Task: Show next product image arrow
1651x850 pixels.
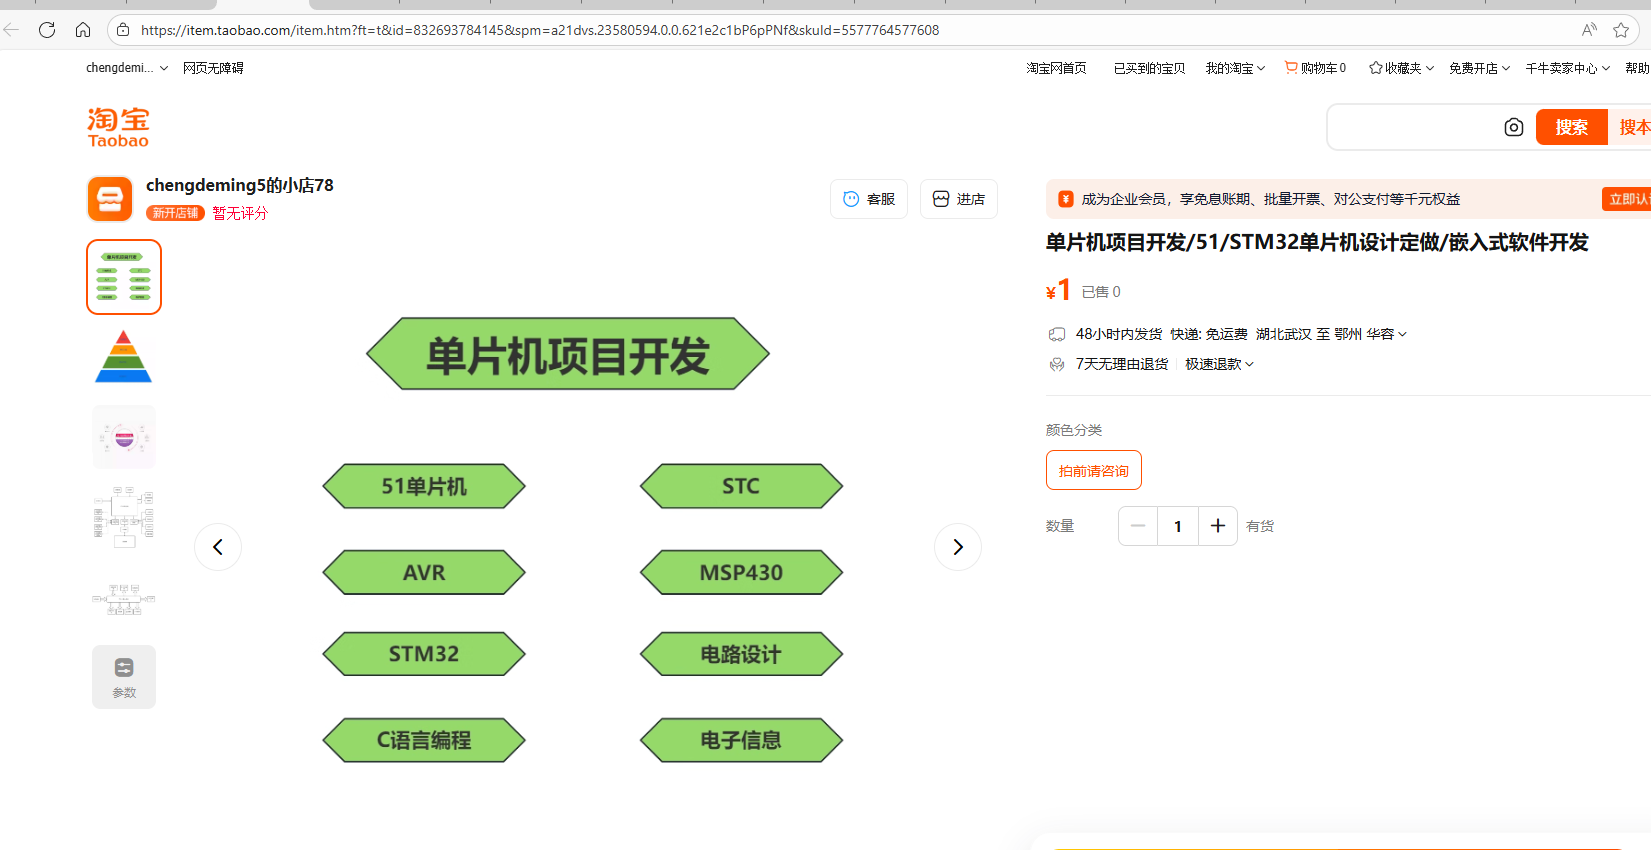Action: tap(957, 547)
